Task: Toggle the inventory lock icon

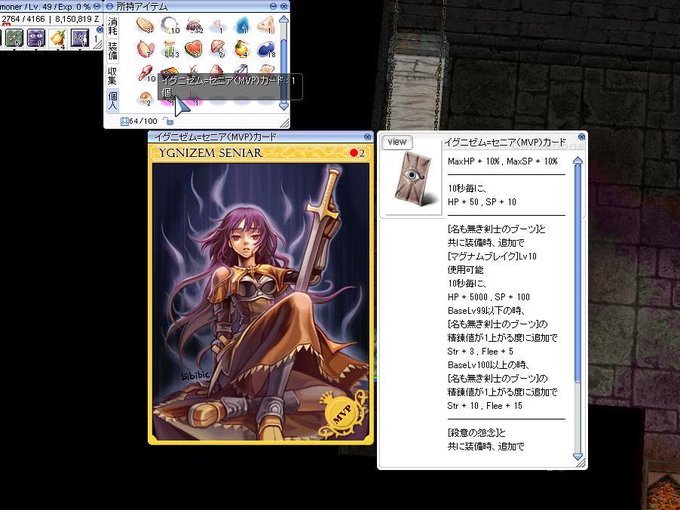Action: tap(167, 121)
